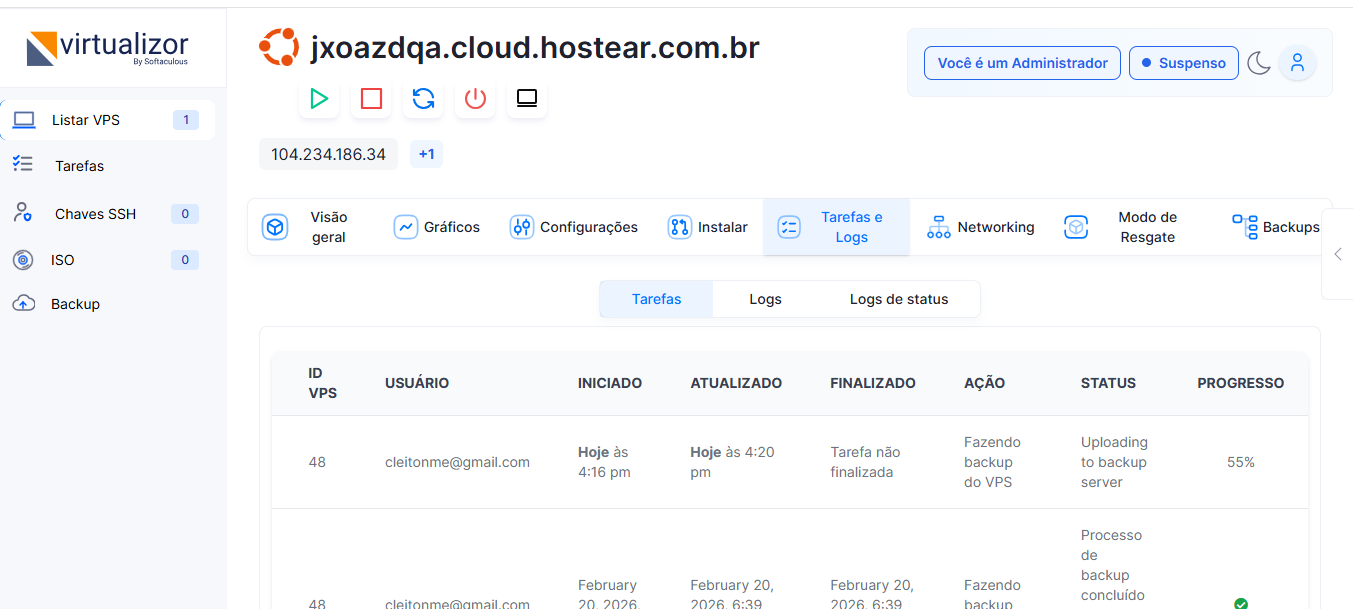The width and height of the screenshot is (1353, 609).
Task: Expand the collapsed right side panel arrow
Action: [x=1337, y=254]
